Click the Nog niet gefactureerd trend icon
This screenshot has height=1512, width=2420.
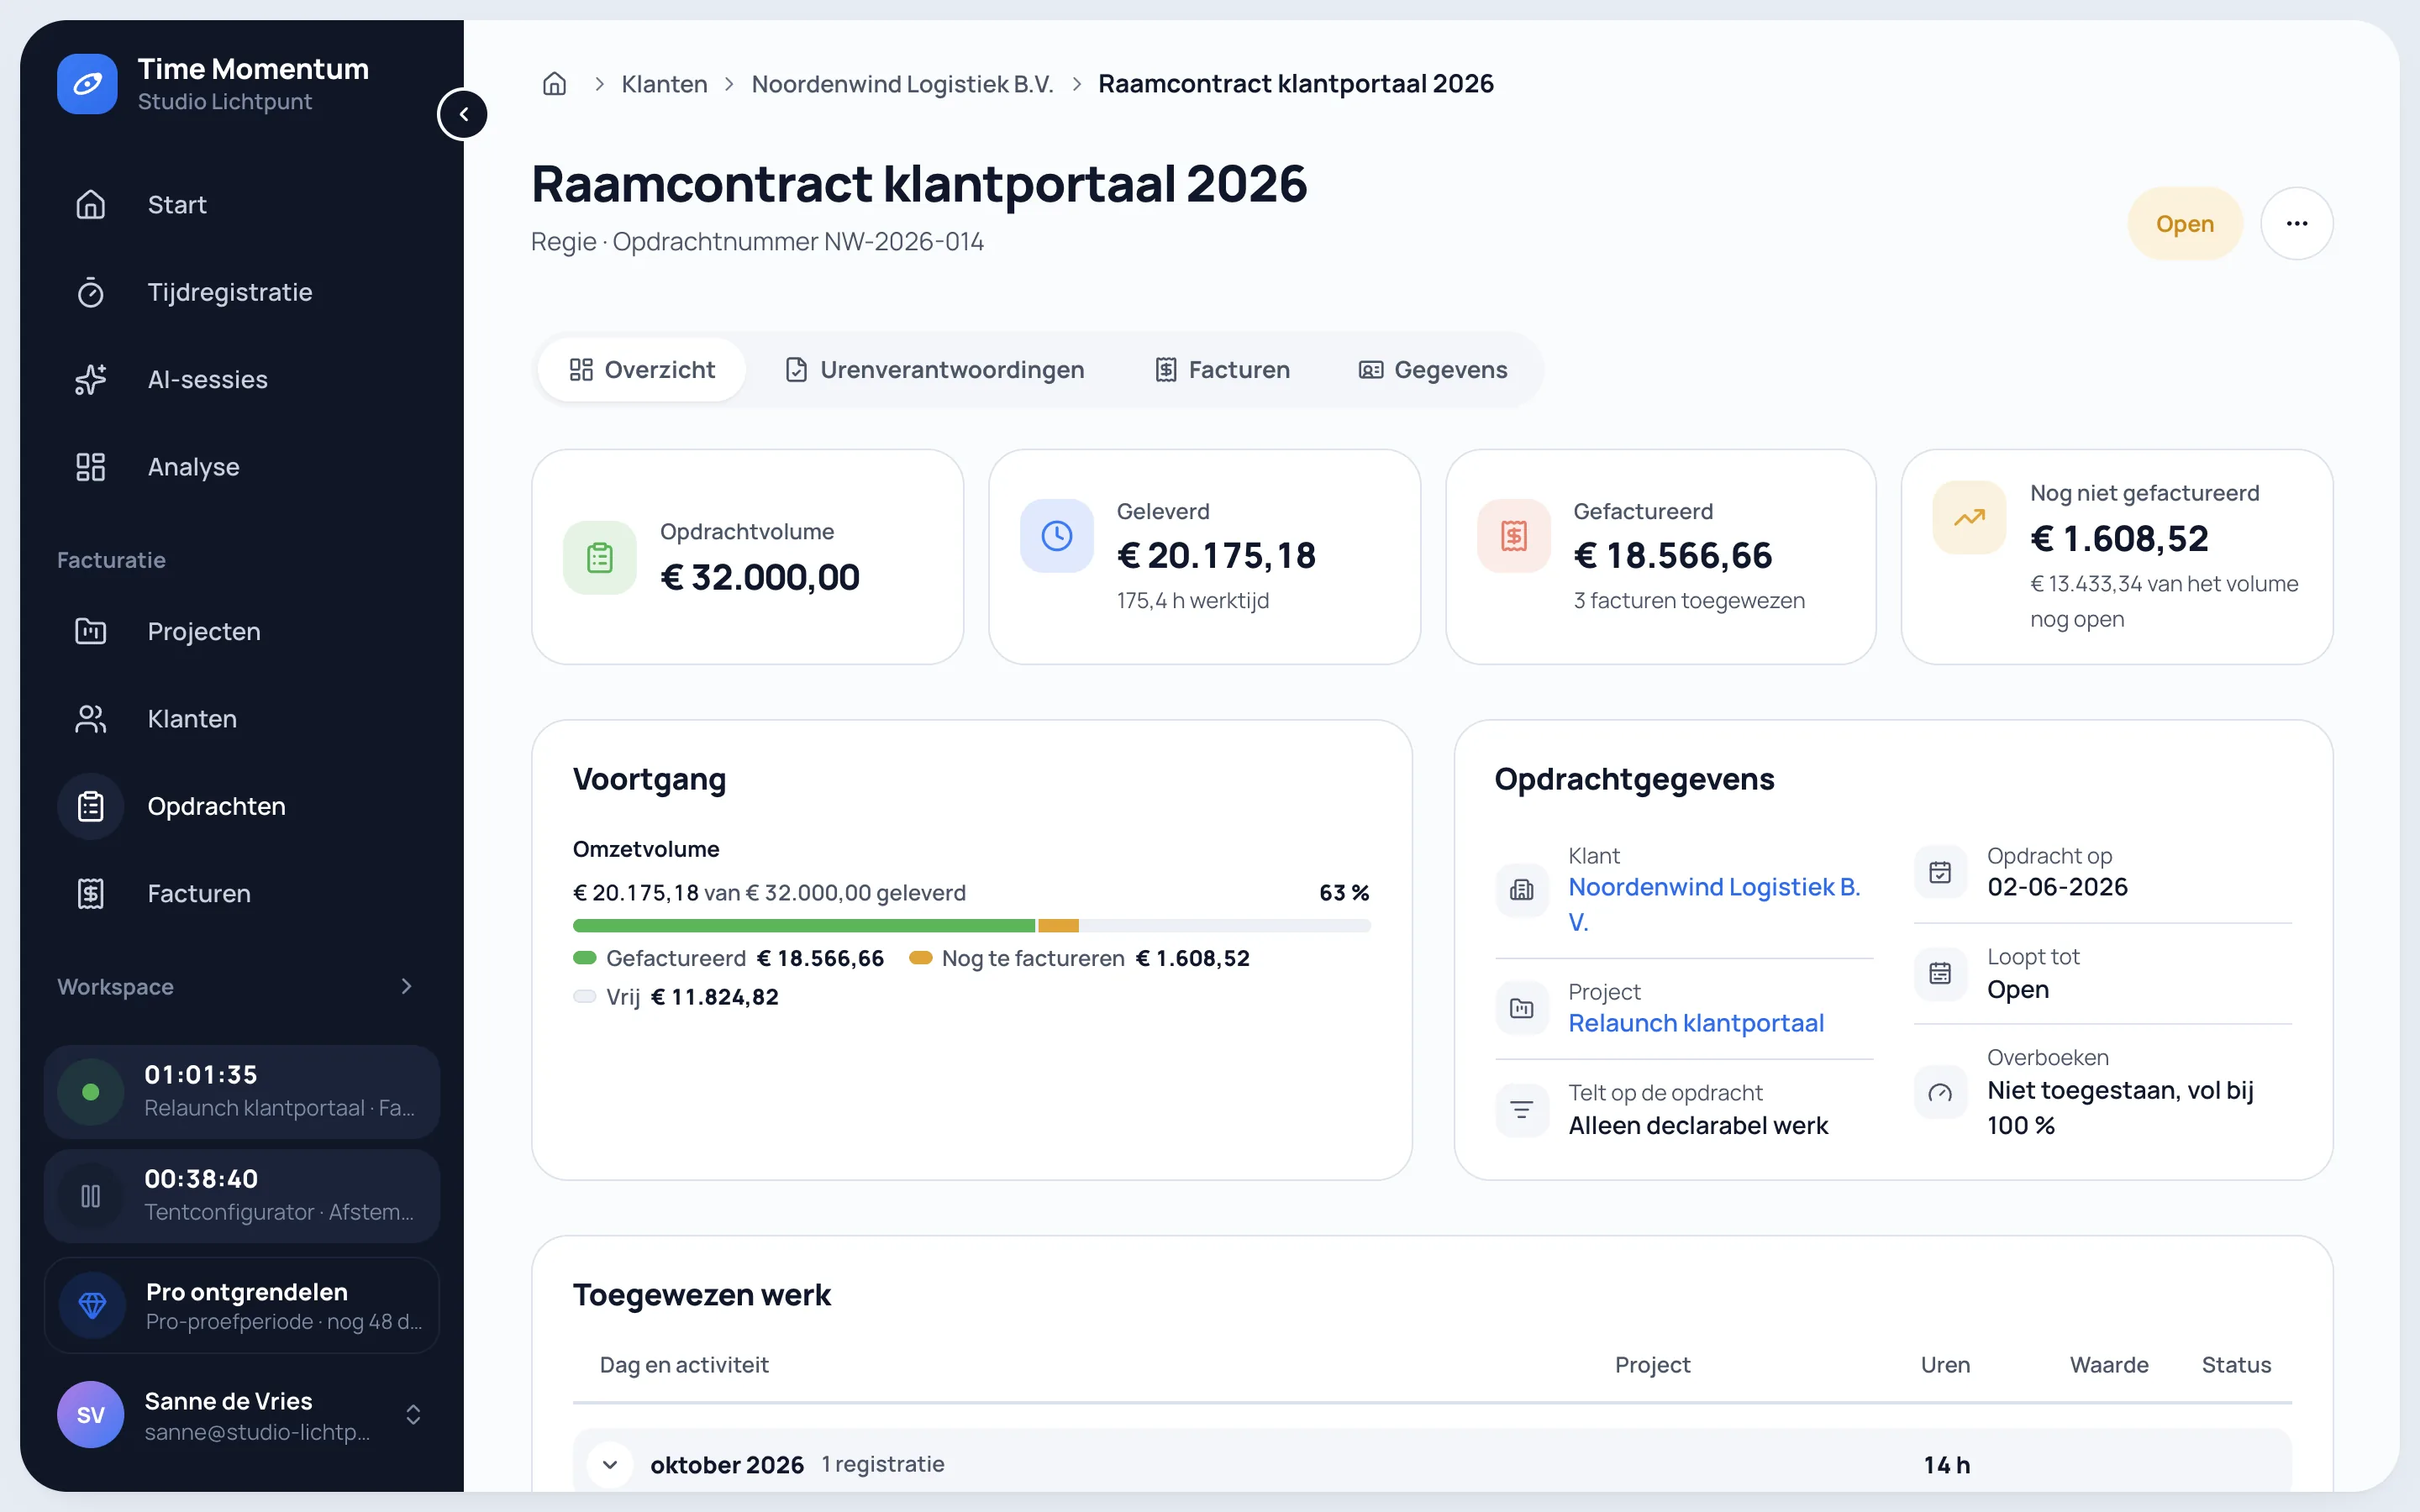(x=1970, y=518)
